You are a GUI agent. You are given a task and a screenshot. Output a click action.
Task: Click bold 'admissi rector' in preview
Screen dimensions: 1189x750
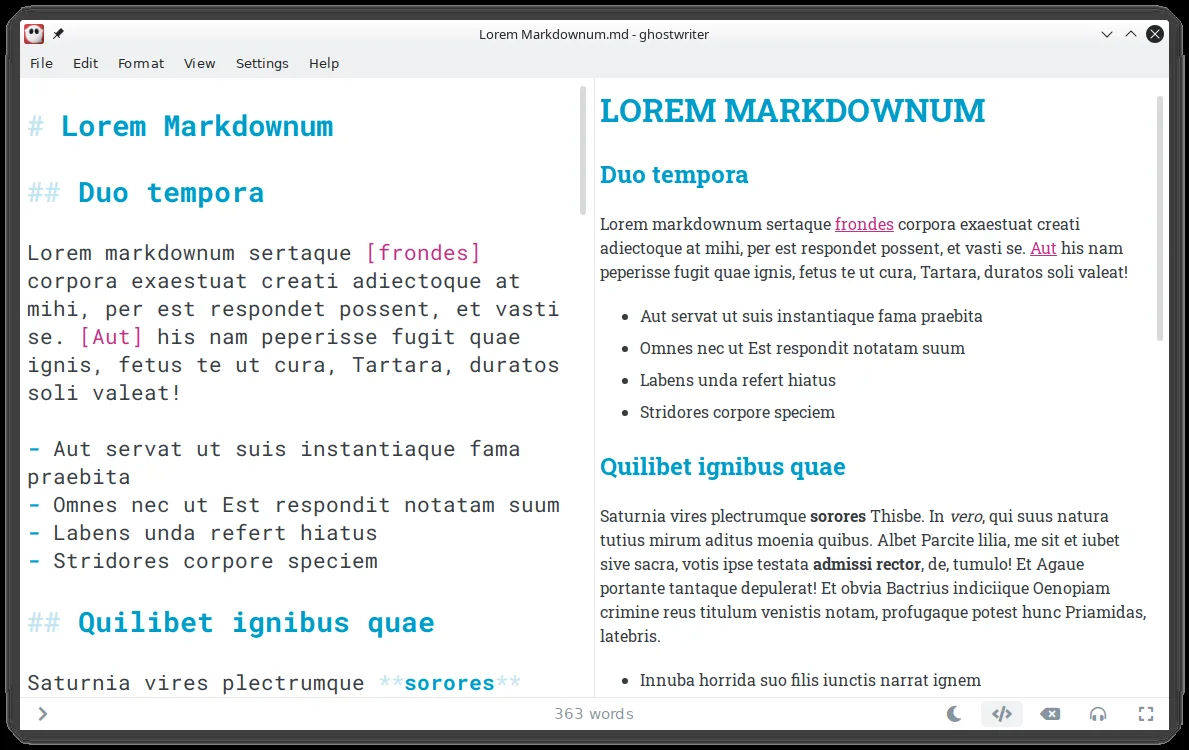(x=867, y=564)
